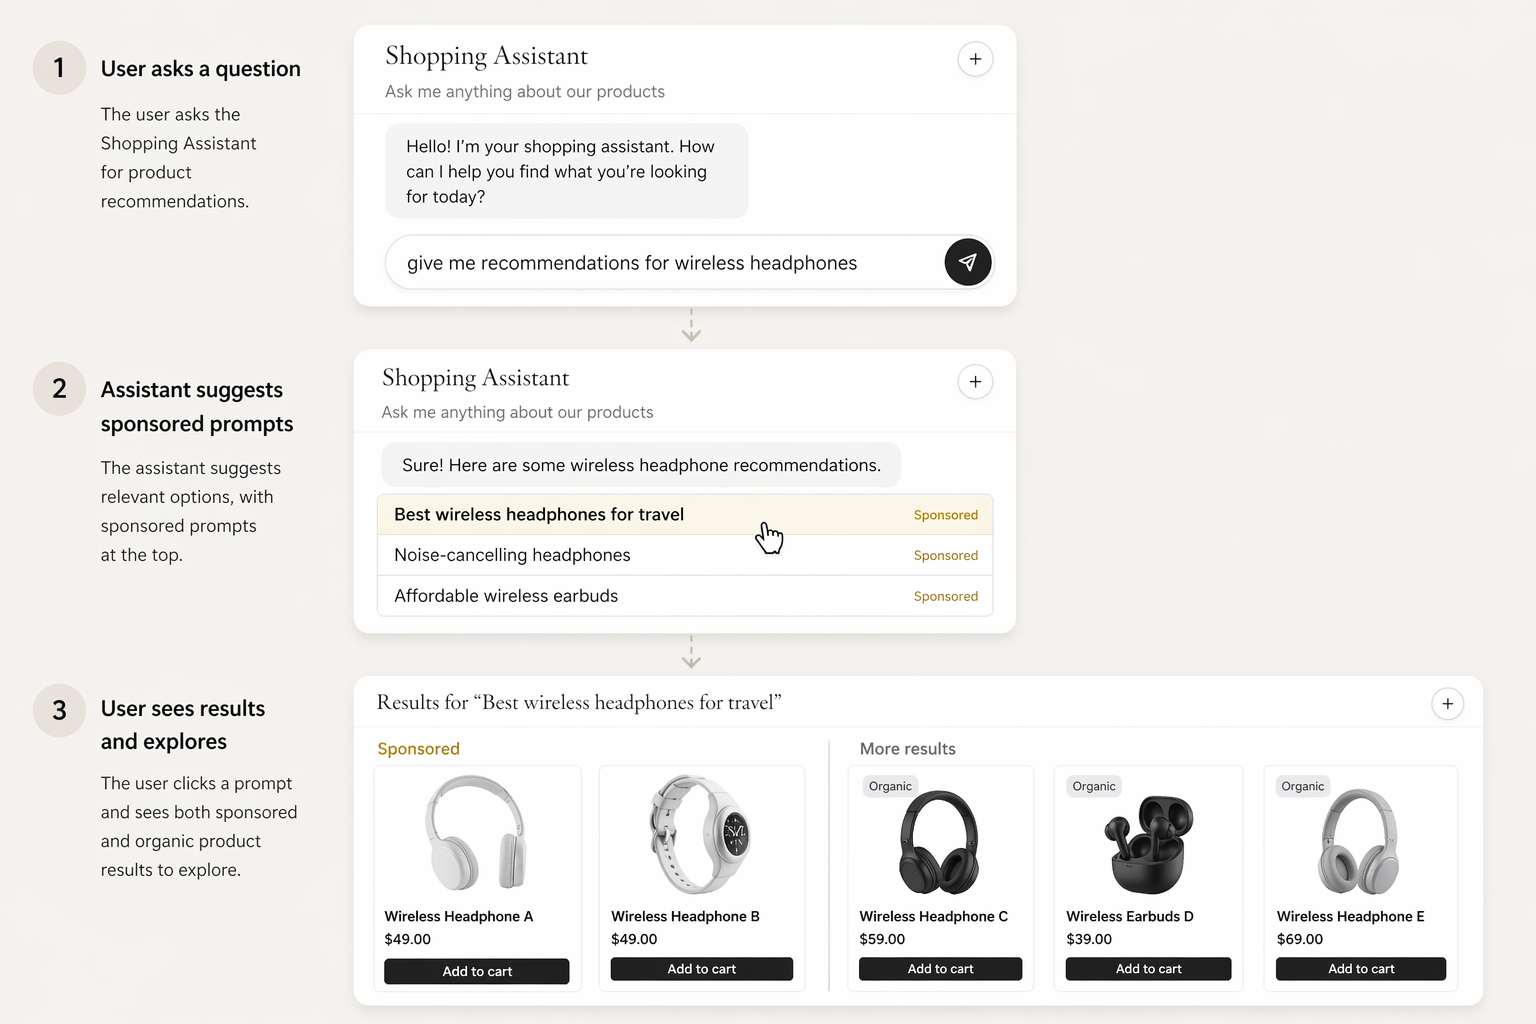1536x1024 pixels.
Task: Open Wireless Headphone B watch image
Action: pyautogui.click(x=700, y=833)
